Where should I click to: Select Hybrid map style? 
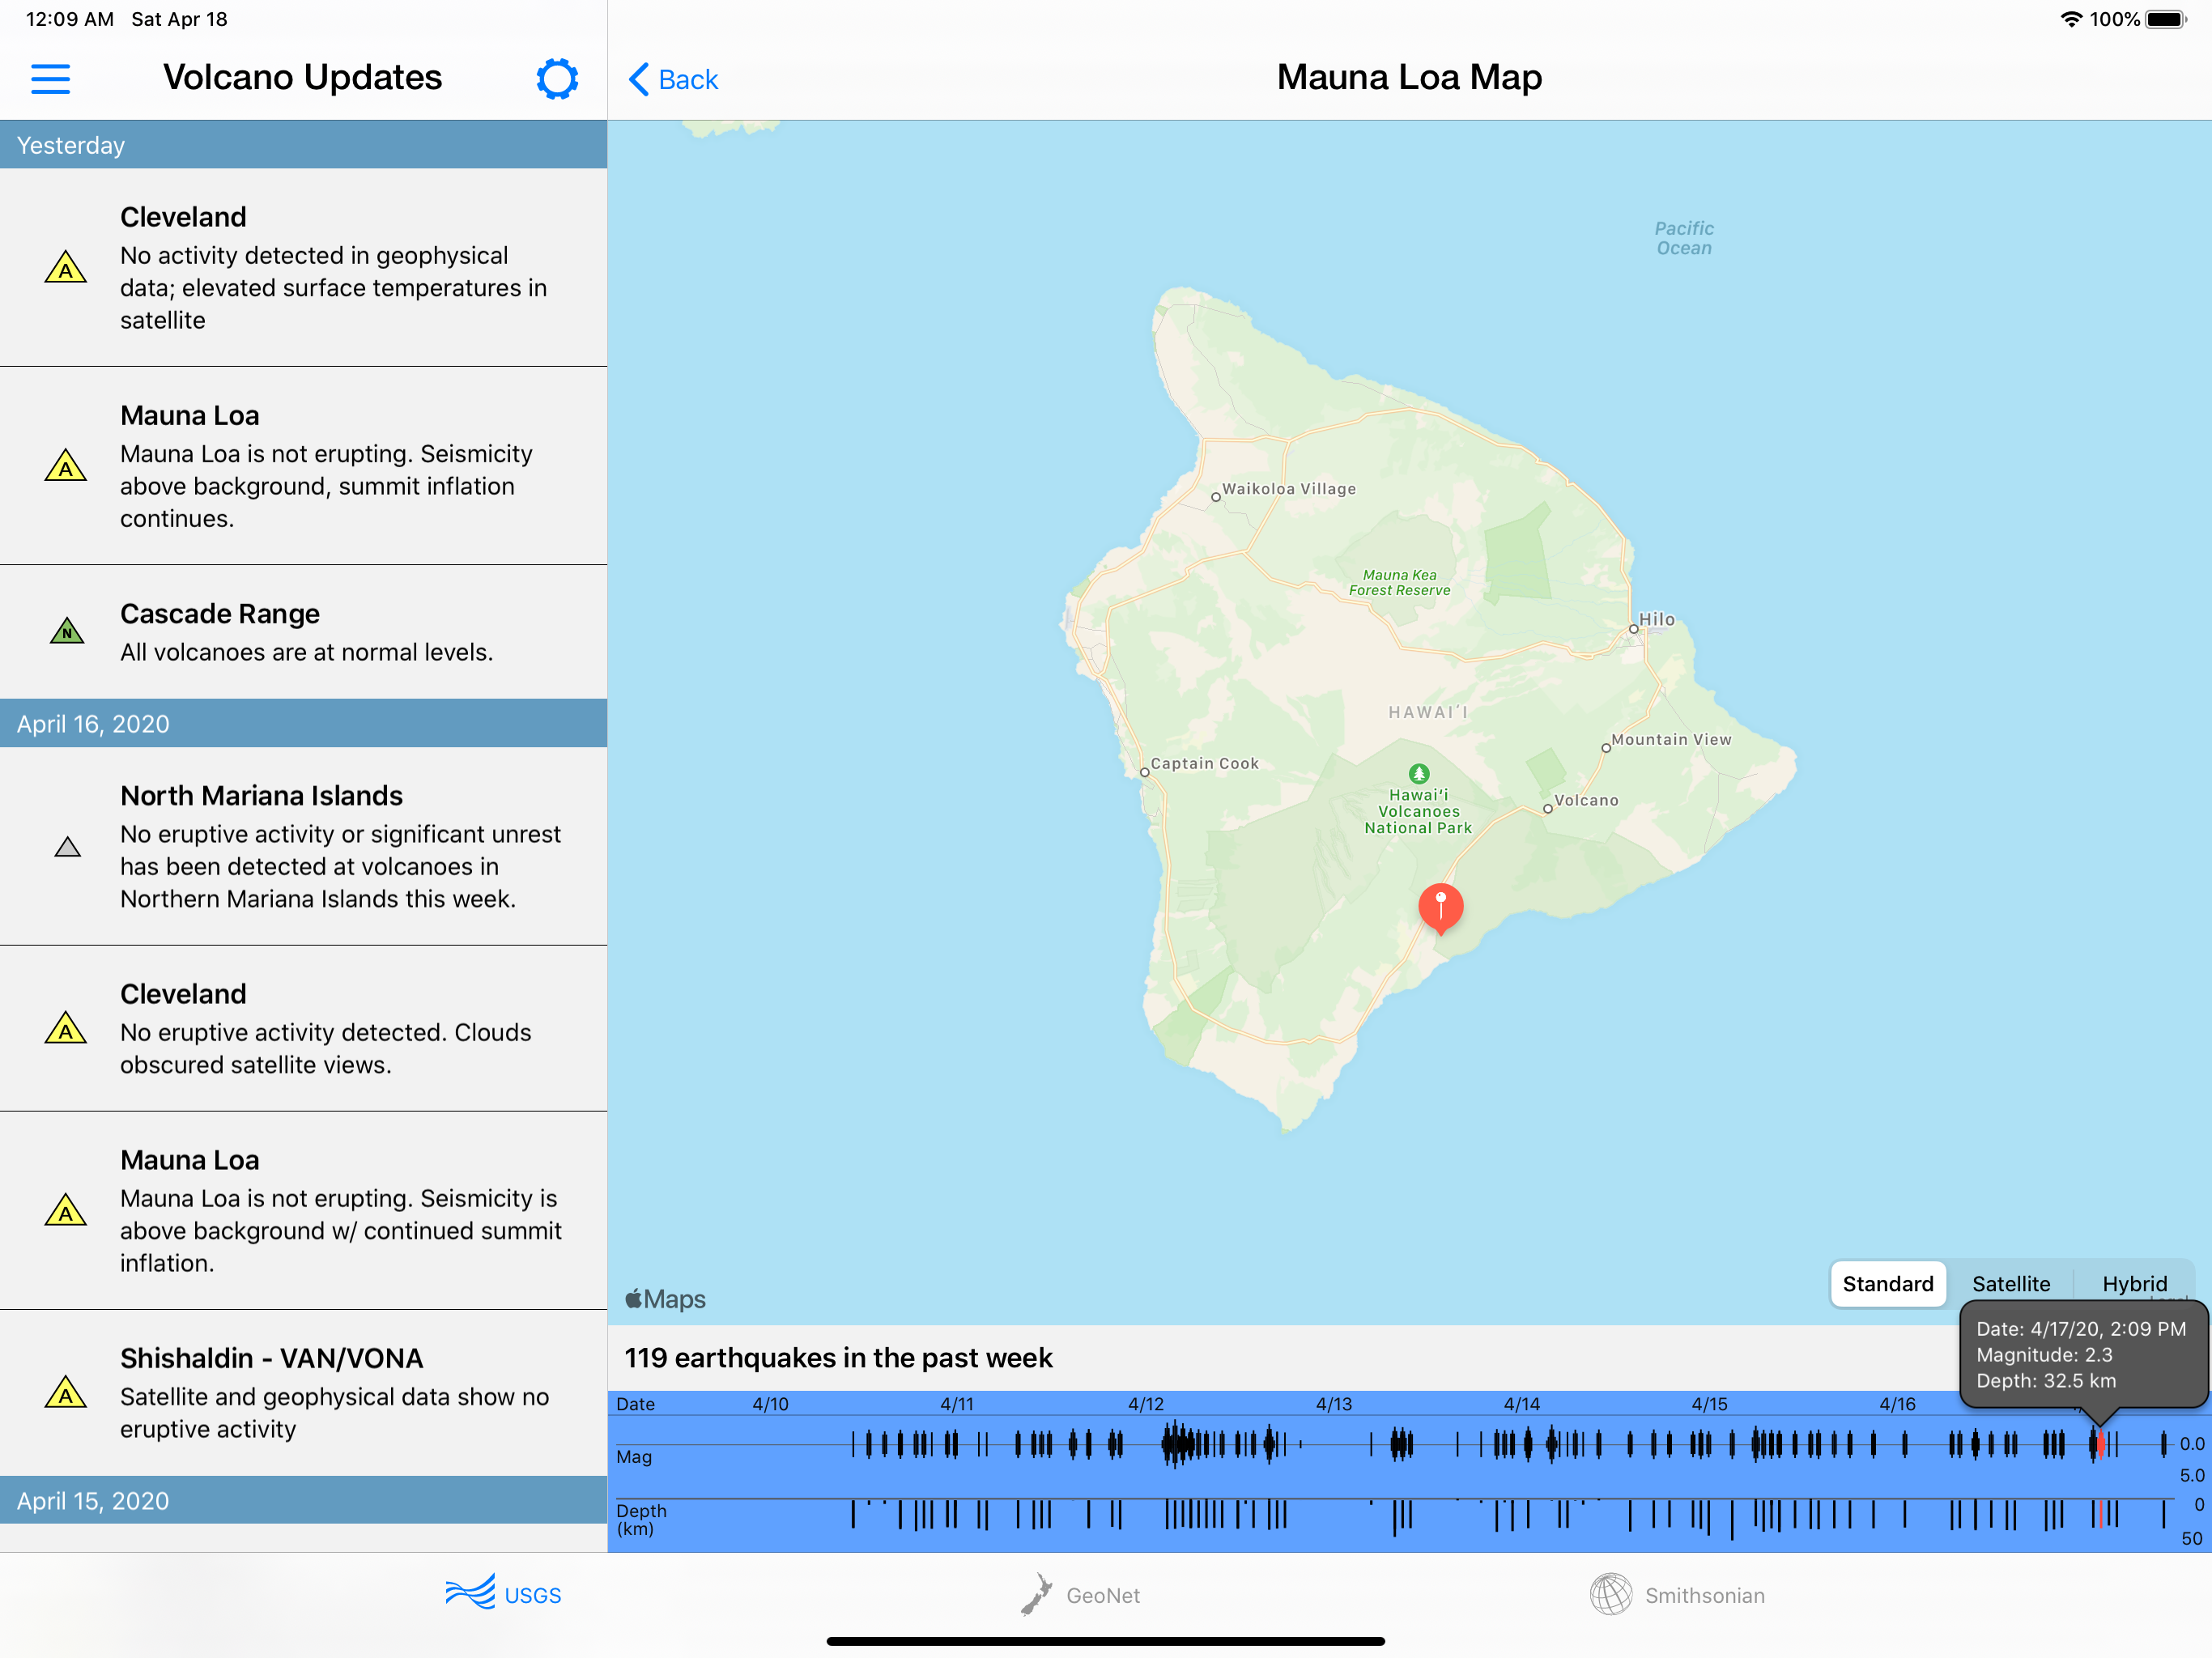point(2134,1284)
